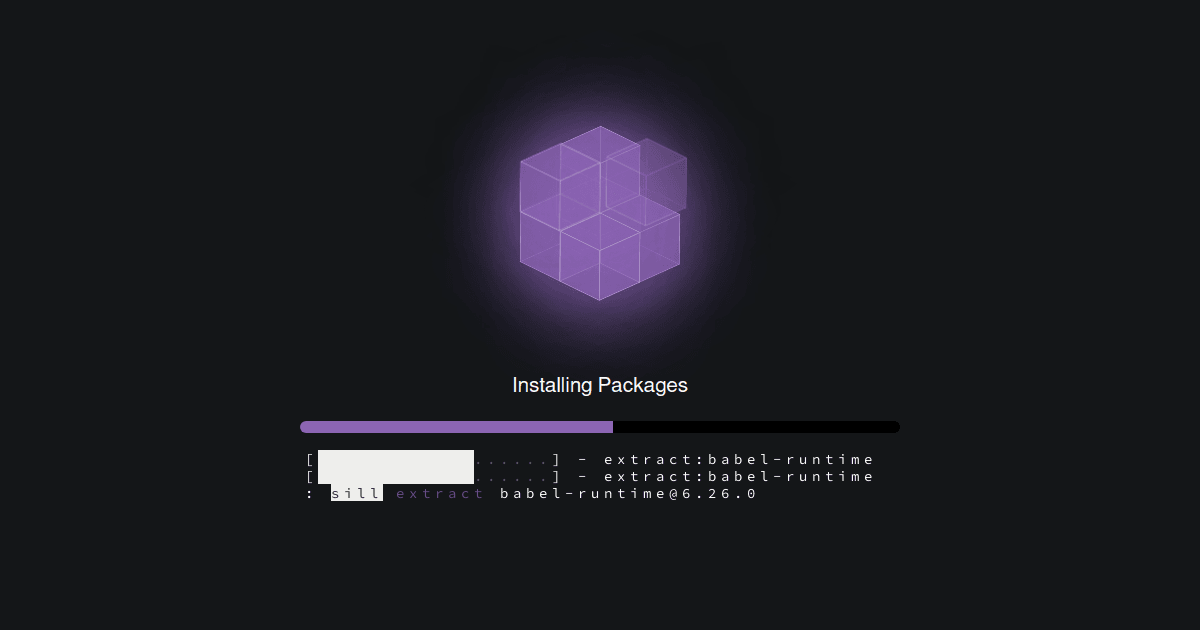Click the remaining dots in first log line

(511, 462)
